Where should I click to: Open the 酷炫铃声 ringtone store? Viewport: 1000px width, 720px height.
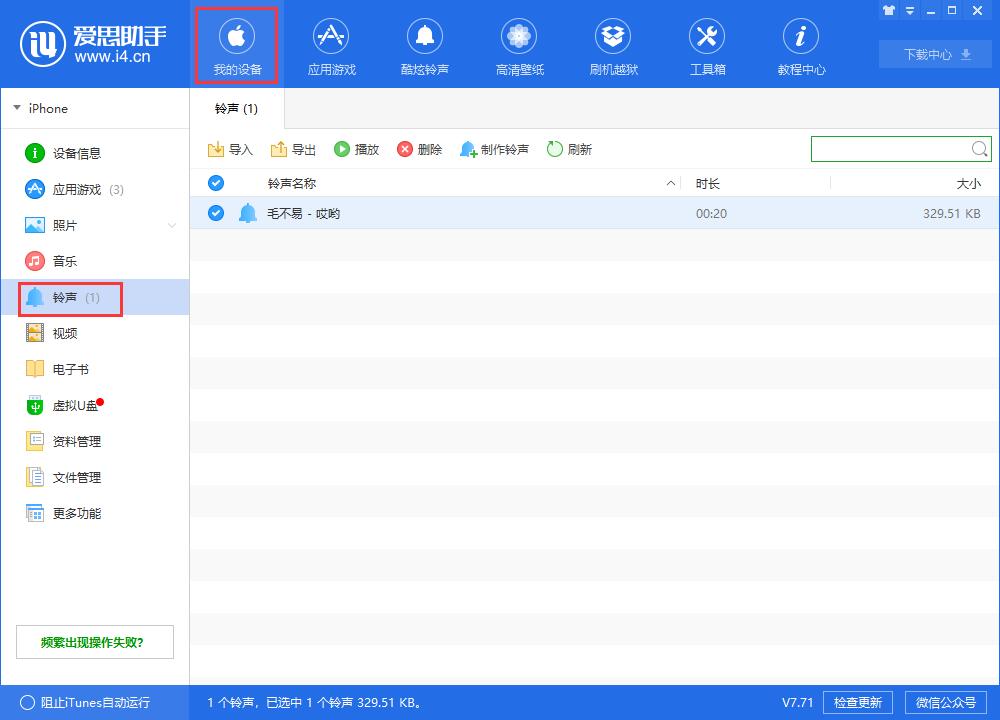[x=424, y=44]
